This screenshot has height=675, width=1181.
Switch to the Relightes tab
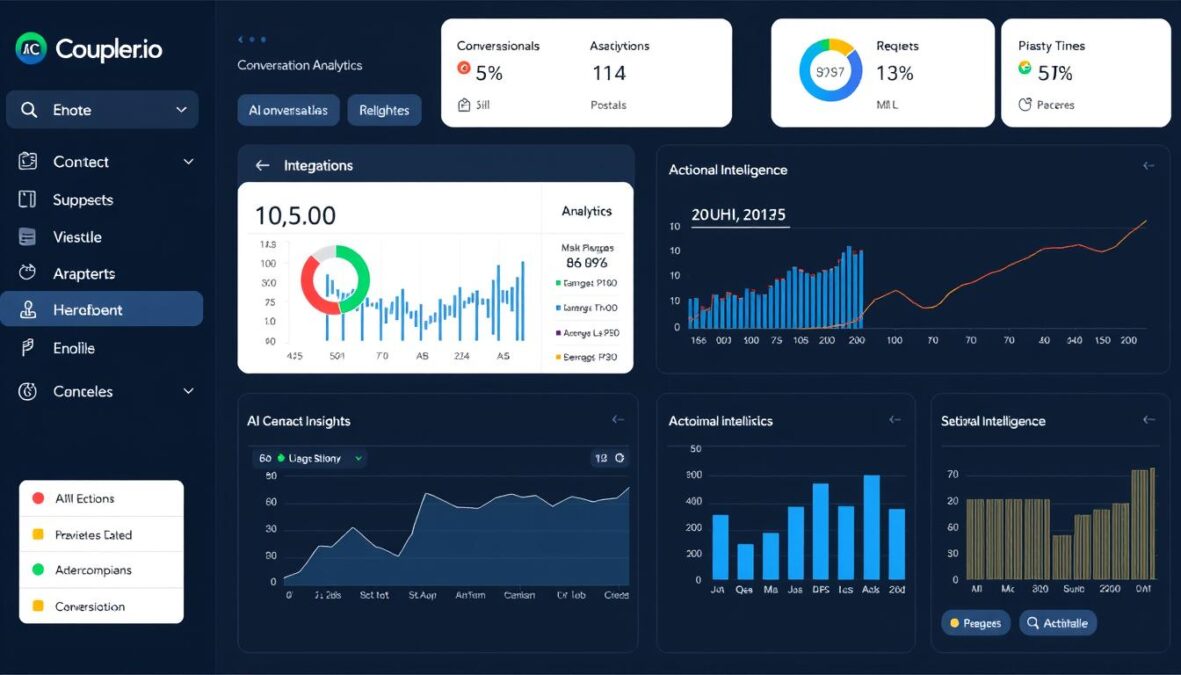tap(384, 110)
